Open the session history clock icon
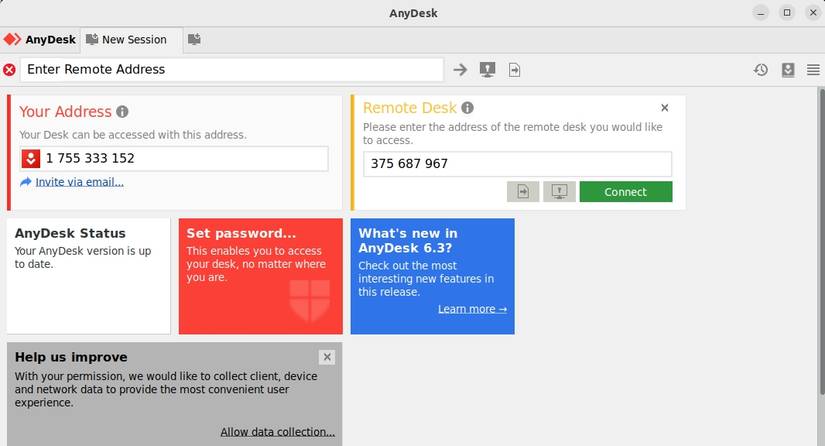825x446 pixels. 761,70
